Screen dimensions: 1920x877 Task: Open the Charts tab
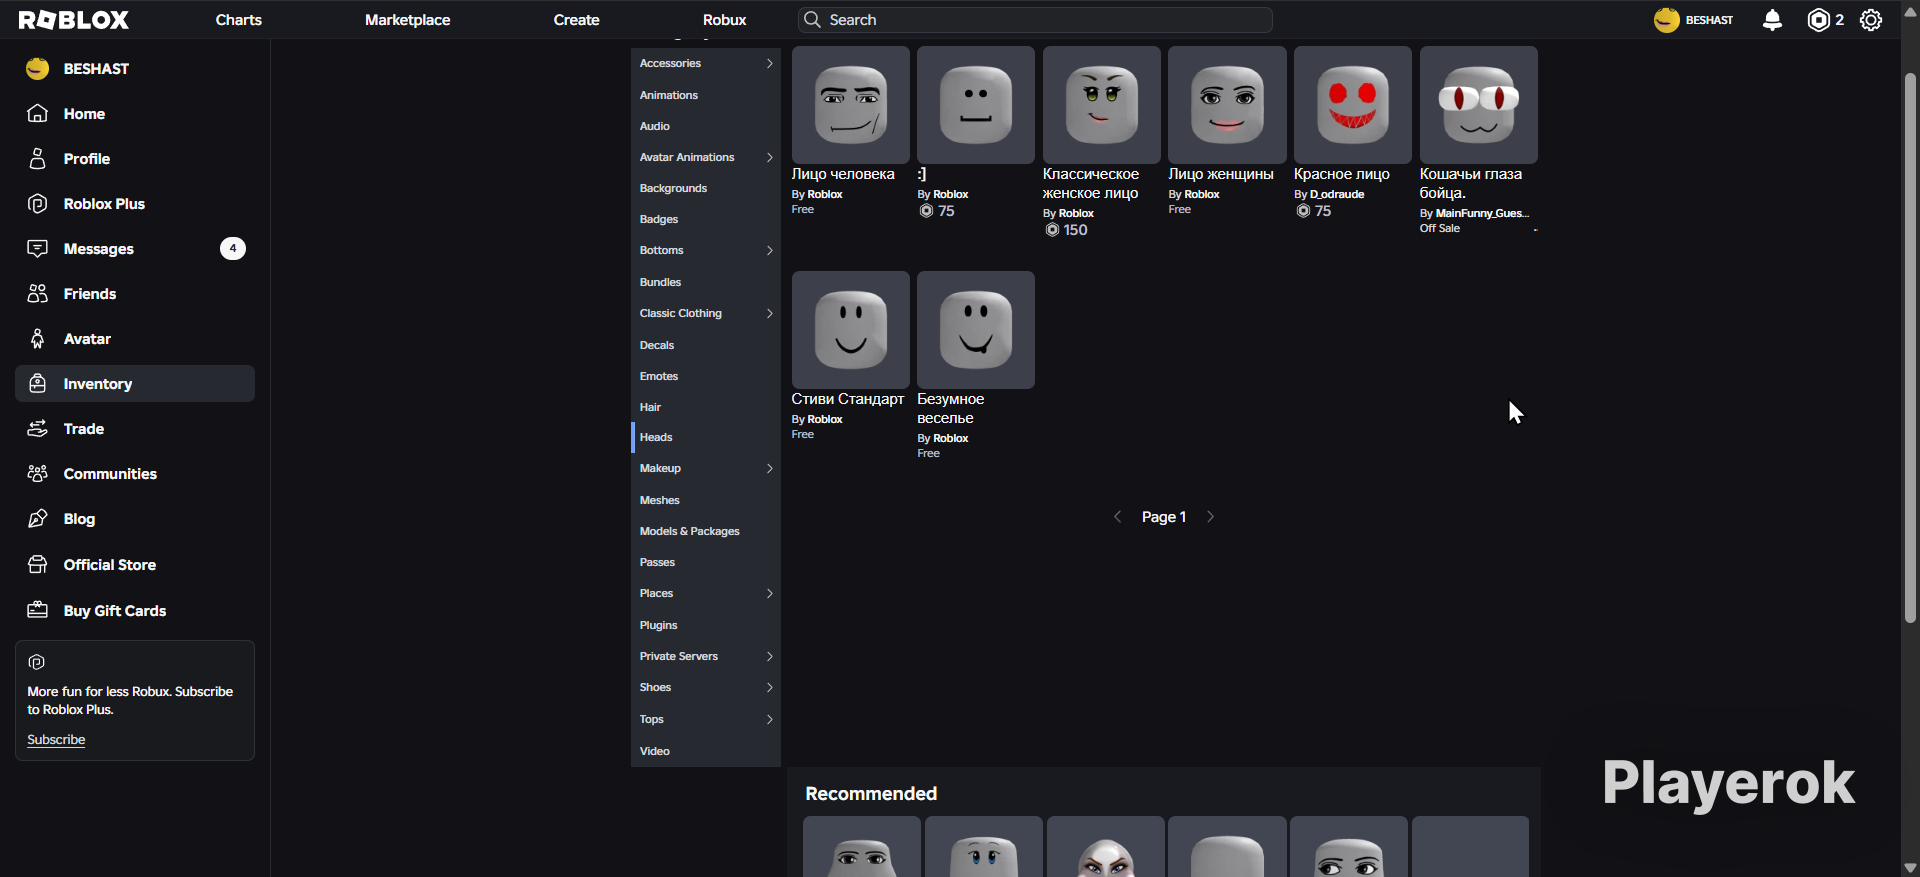pos(239,20)
